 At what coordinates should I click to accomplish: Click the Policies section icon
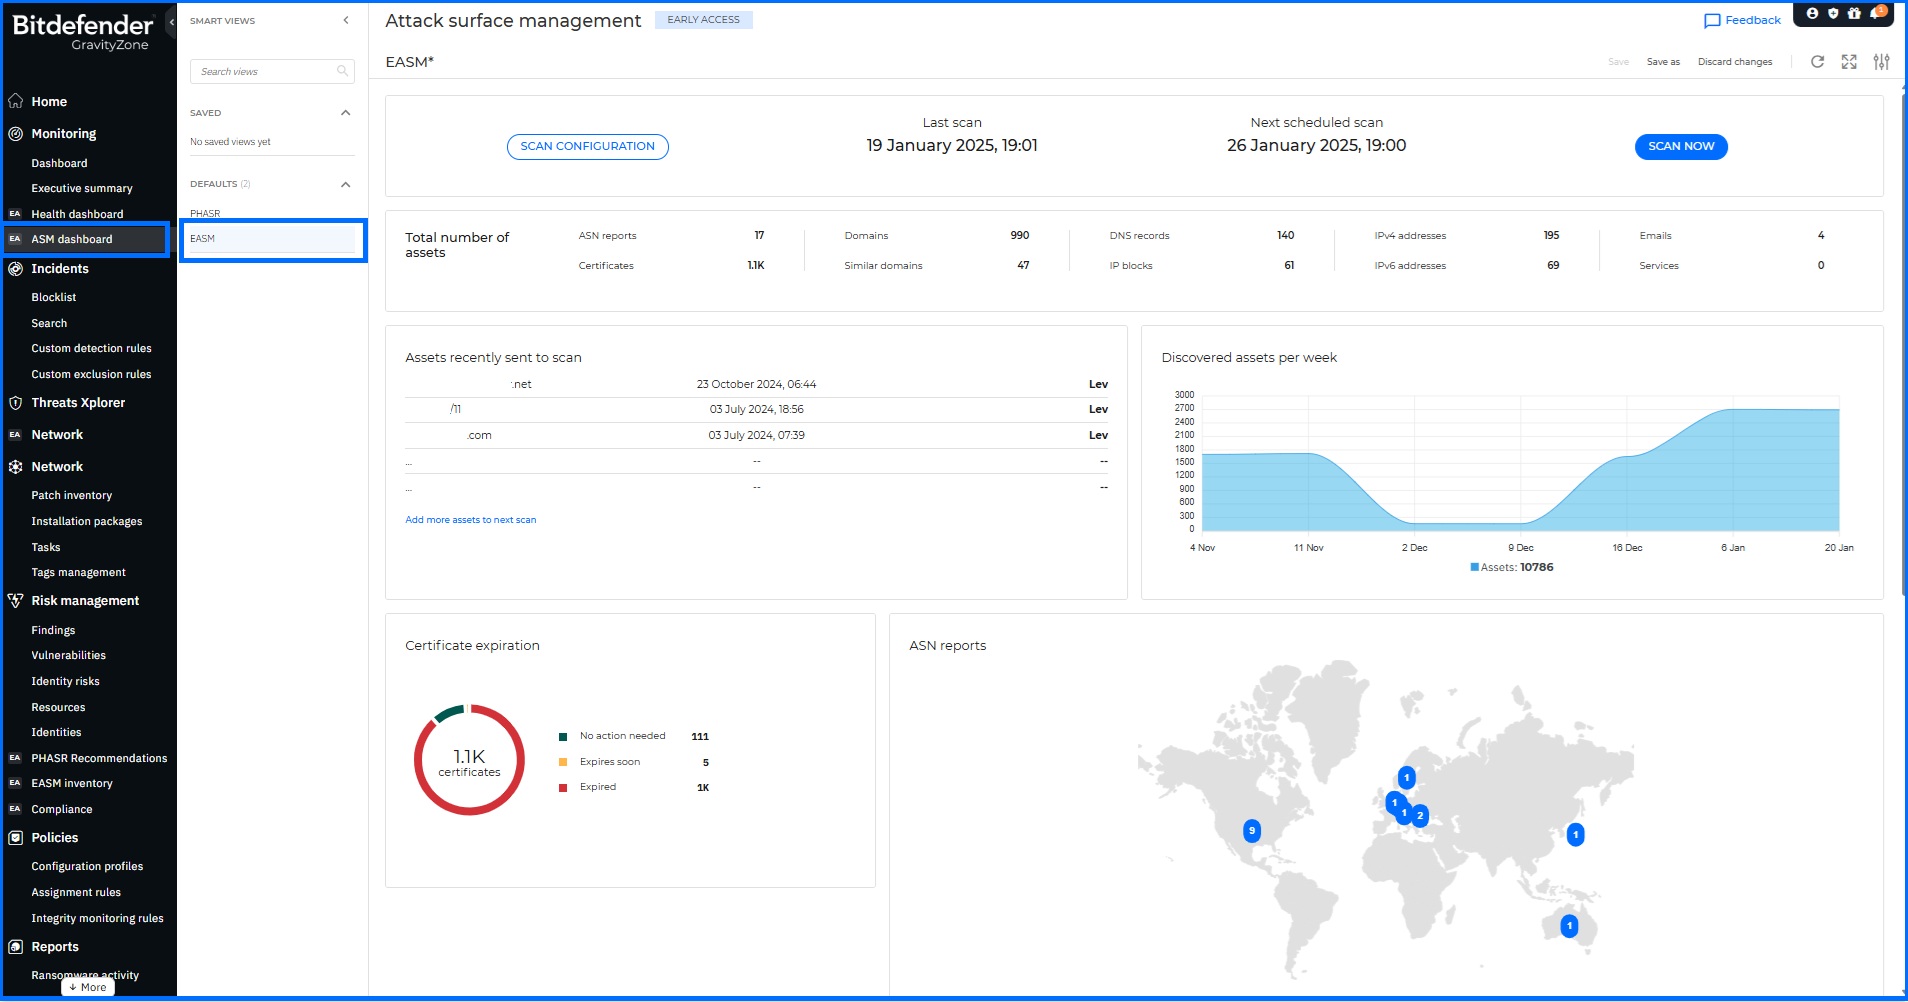(x=15, y=838)
